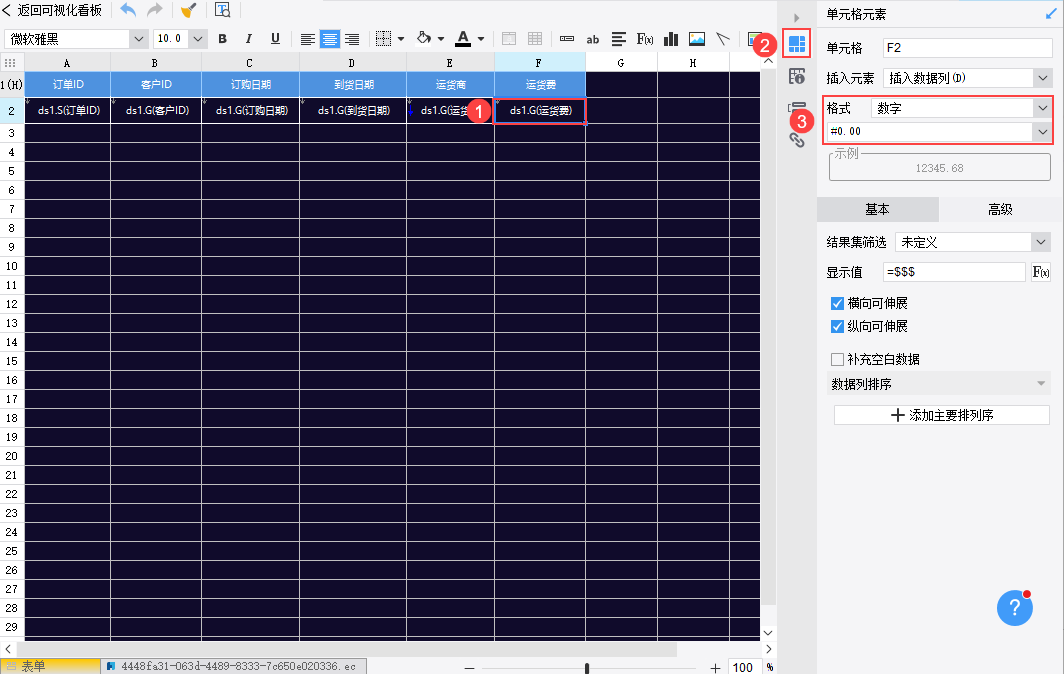
Task: Click the zoom slider handle
Action: 587,669
